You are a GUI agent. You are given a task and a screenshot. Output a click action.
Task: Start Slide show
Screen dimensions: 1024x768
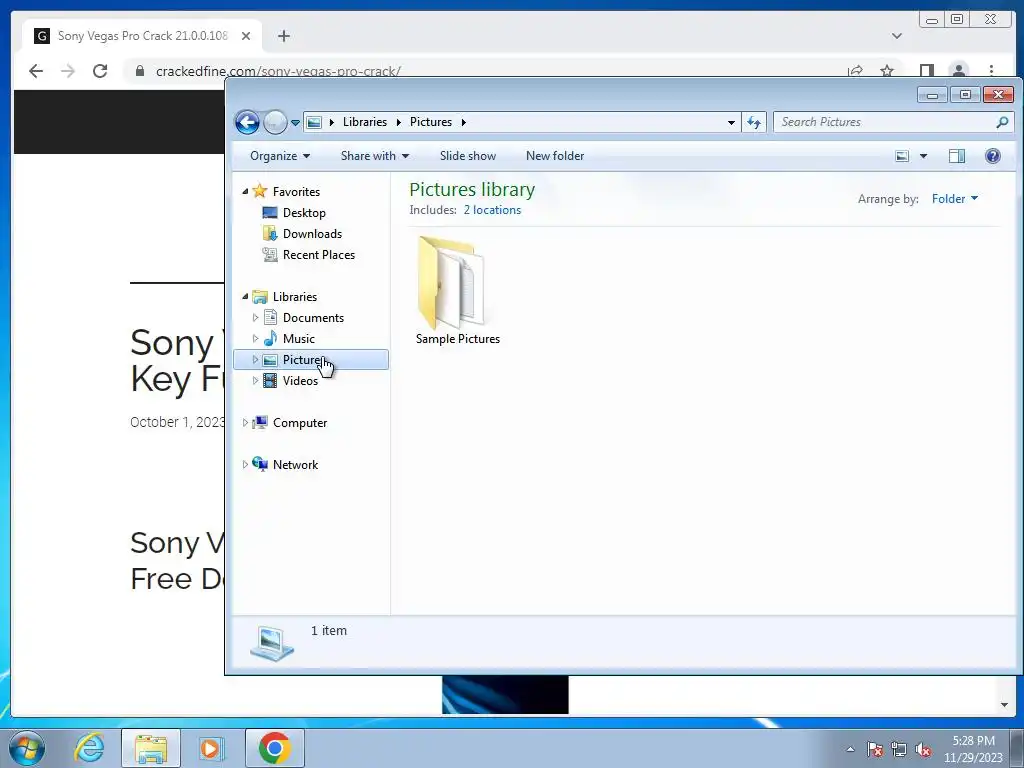[468, 156]
